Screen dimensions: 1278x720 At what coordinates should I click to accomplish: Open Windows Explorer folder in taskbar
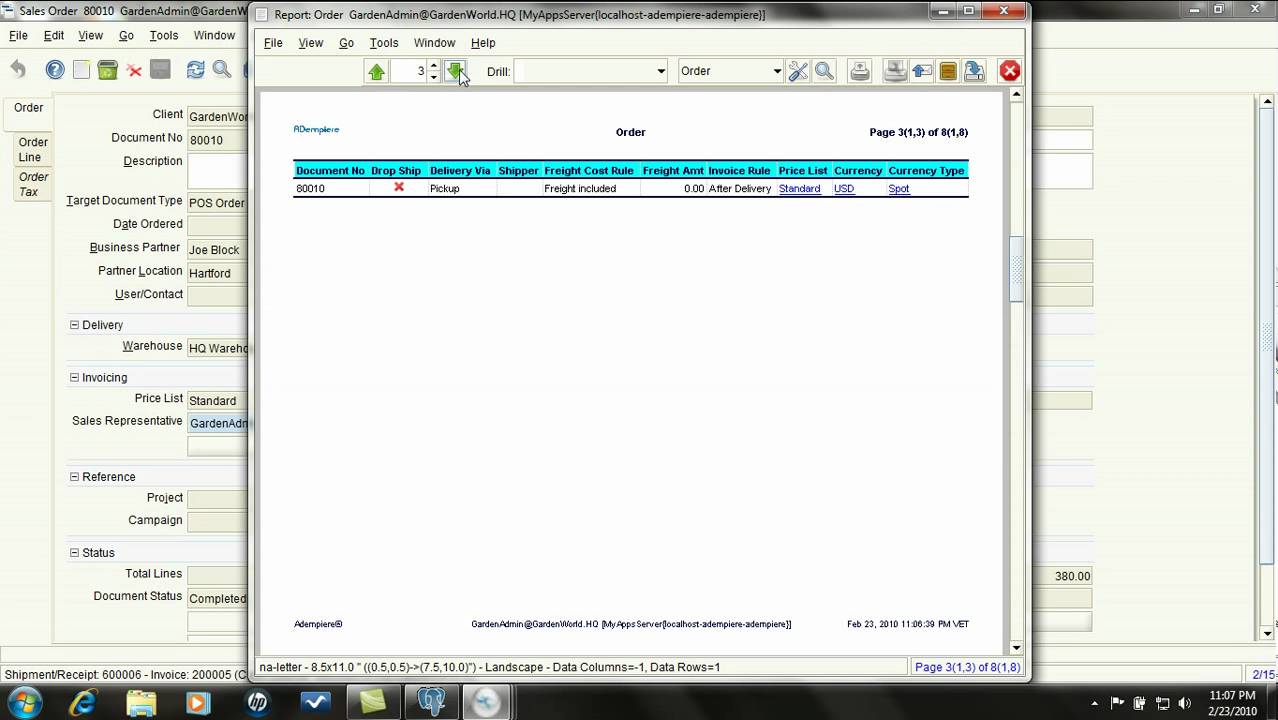pyautogui.click(x=141, y=702)
